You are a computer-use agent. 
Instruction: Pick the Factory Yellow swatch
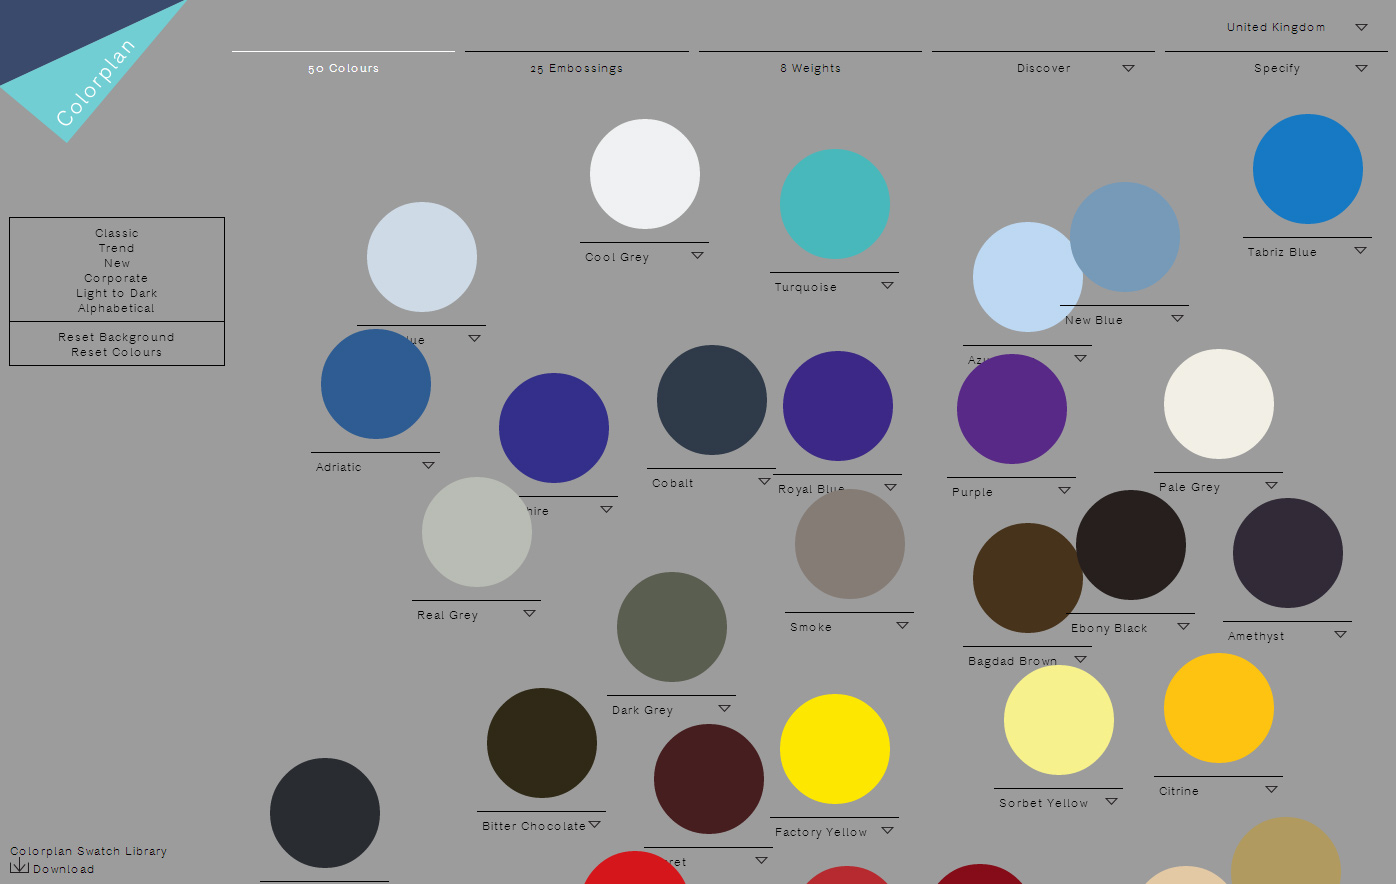click(834, 749)
